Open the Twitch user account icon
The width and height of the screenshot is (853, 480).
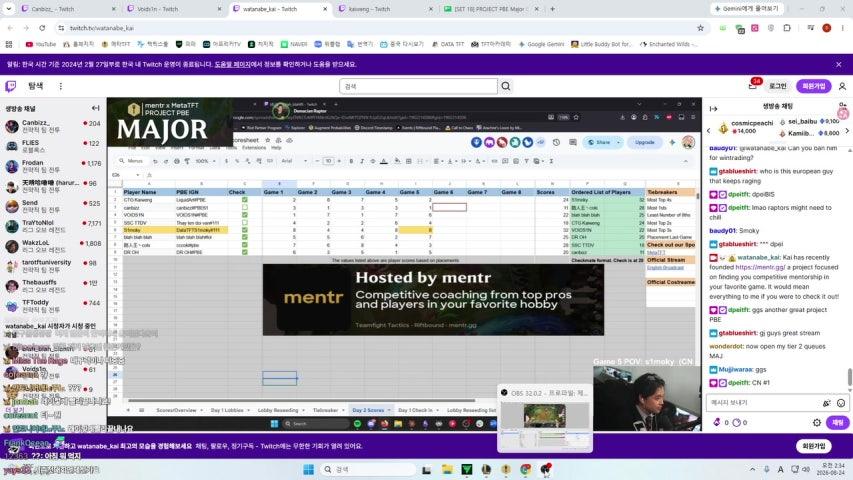click(x=842, y=86)
